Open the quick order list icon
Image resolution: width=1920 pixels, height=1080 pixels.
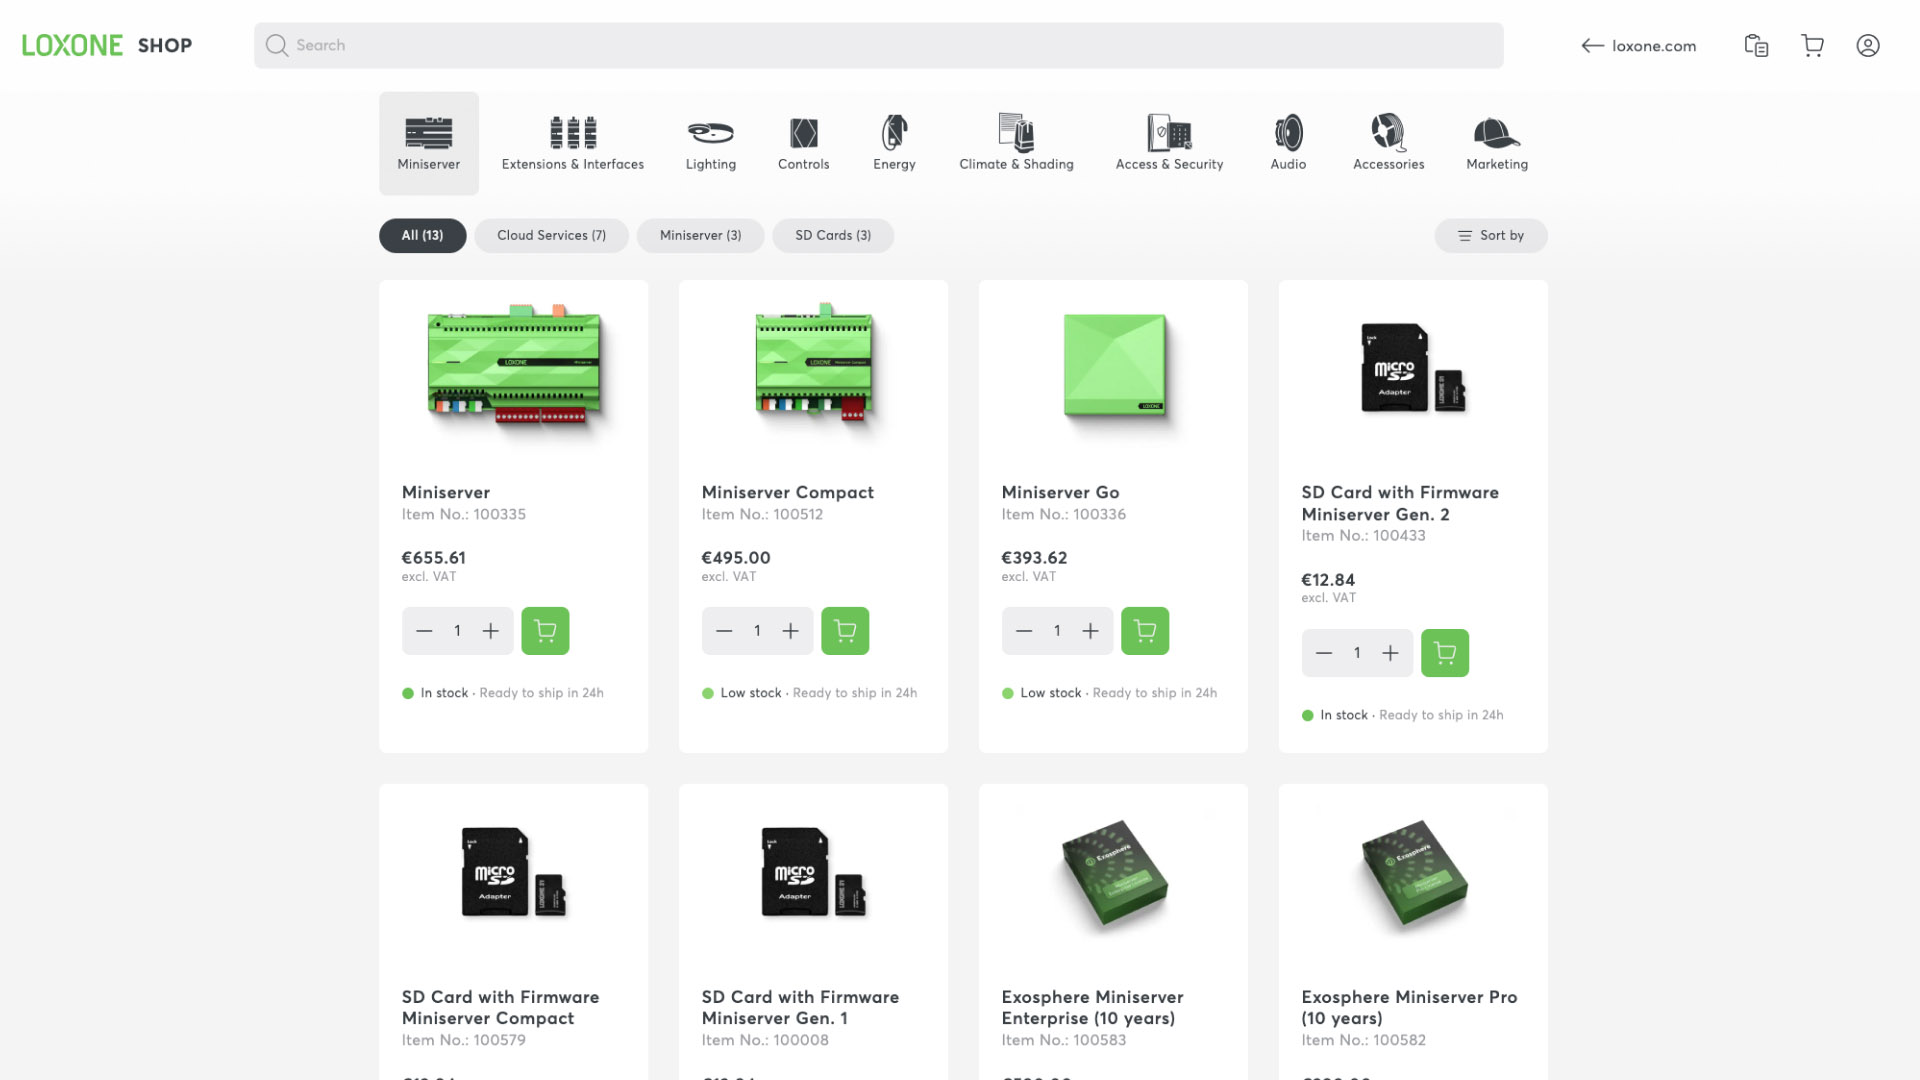point(1756,46)
